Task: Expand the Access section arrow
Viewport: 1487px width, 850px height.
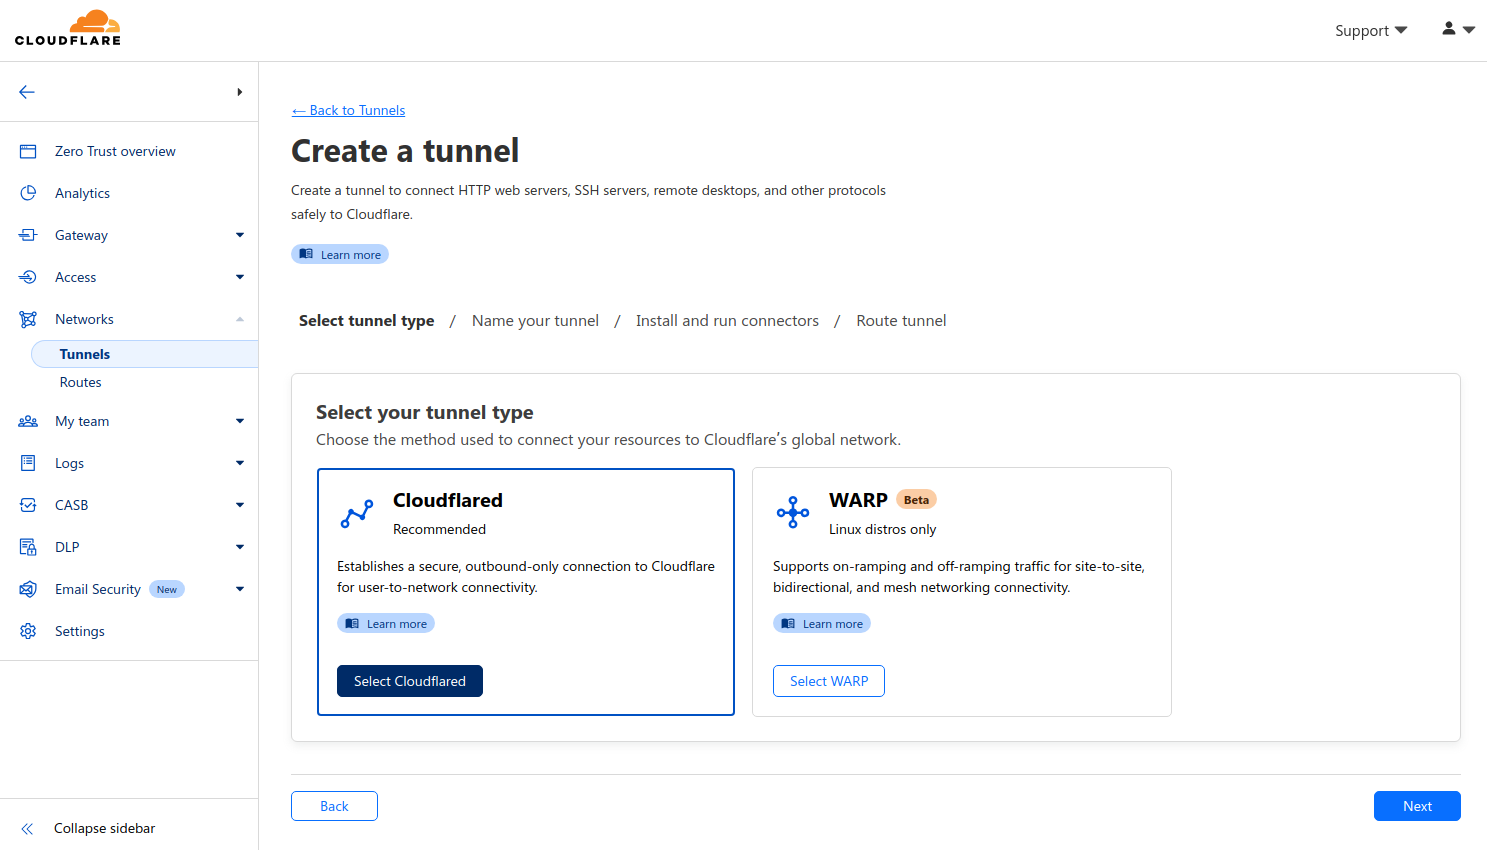Action: point(240,277)
